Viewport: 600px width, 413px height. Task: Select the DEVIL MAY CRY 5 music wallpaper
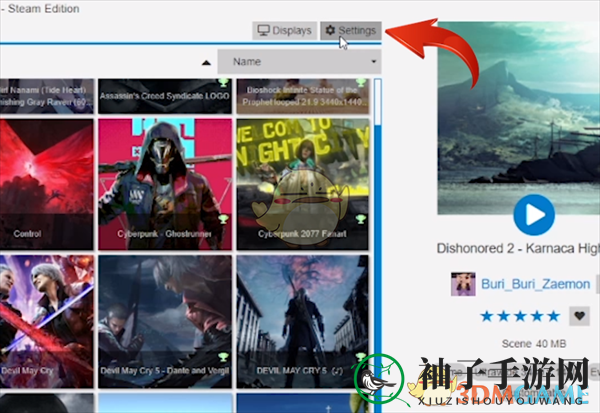coord(303,322)
